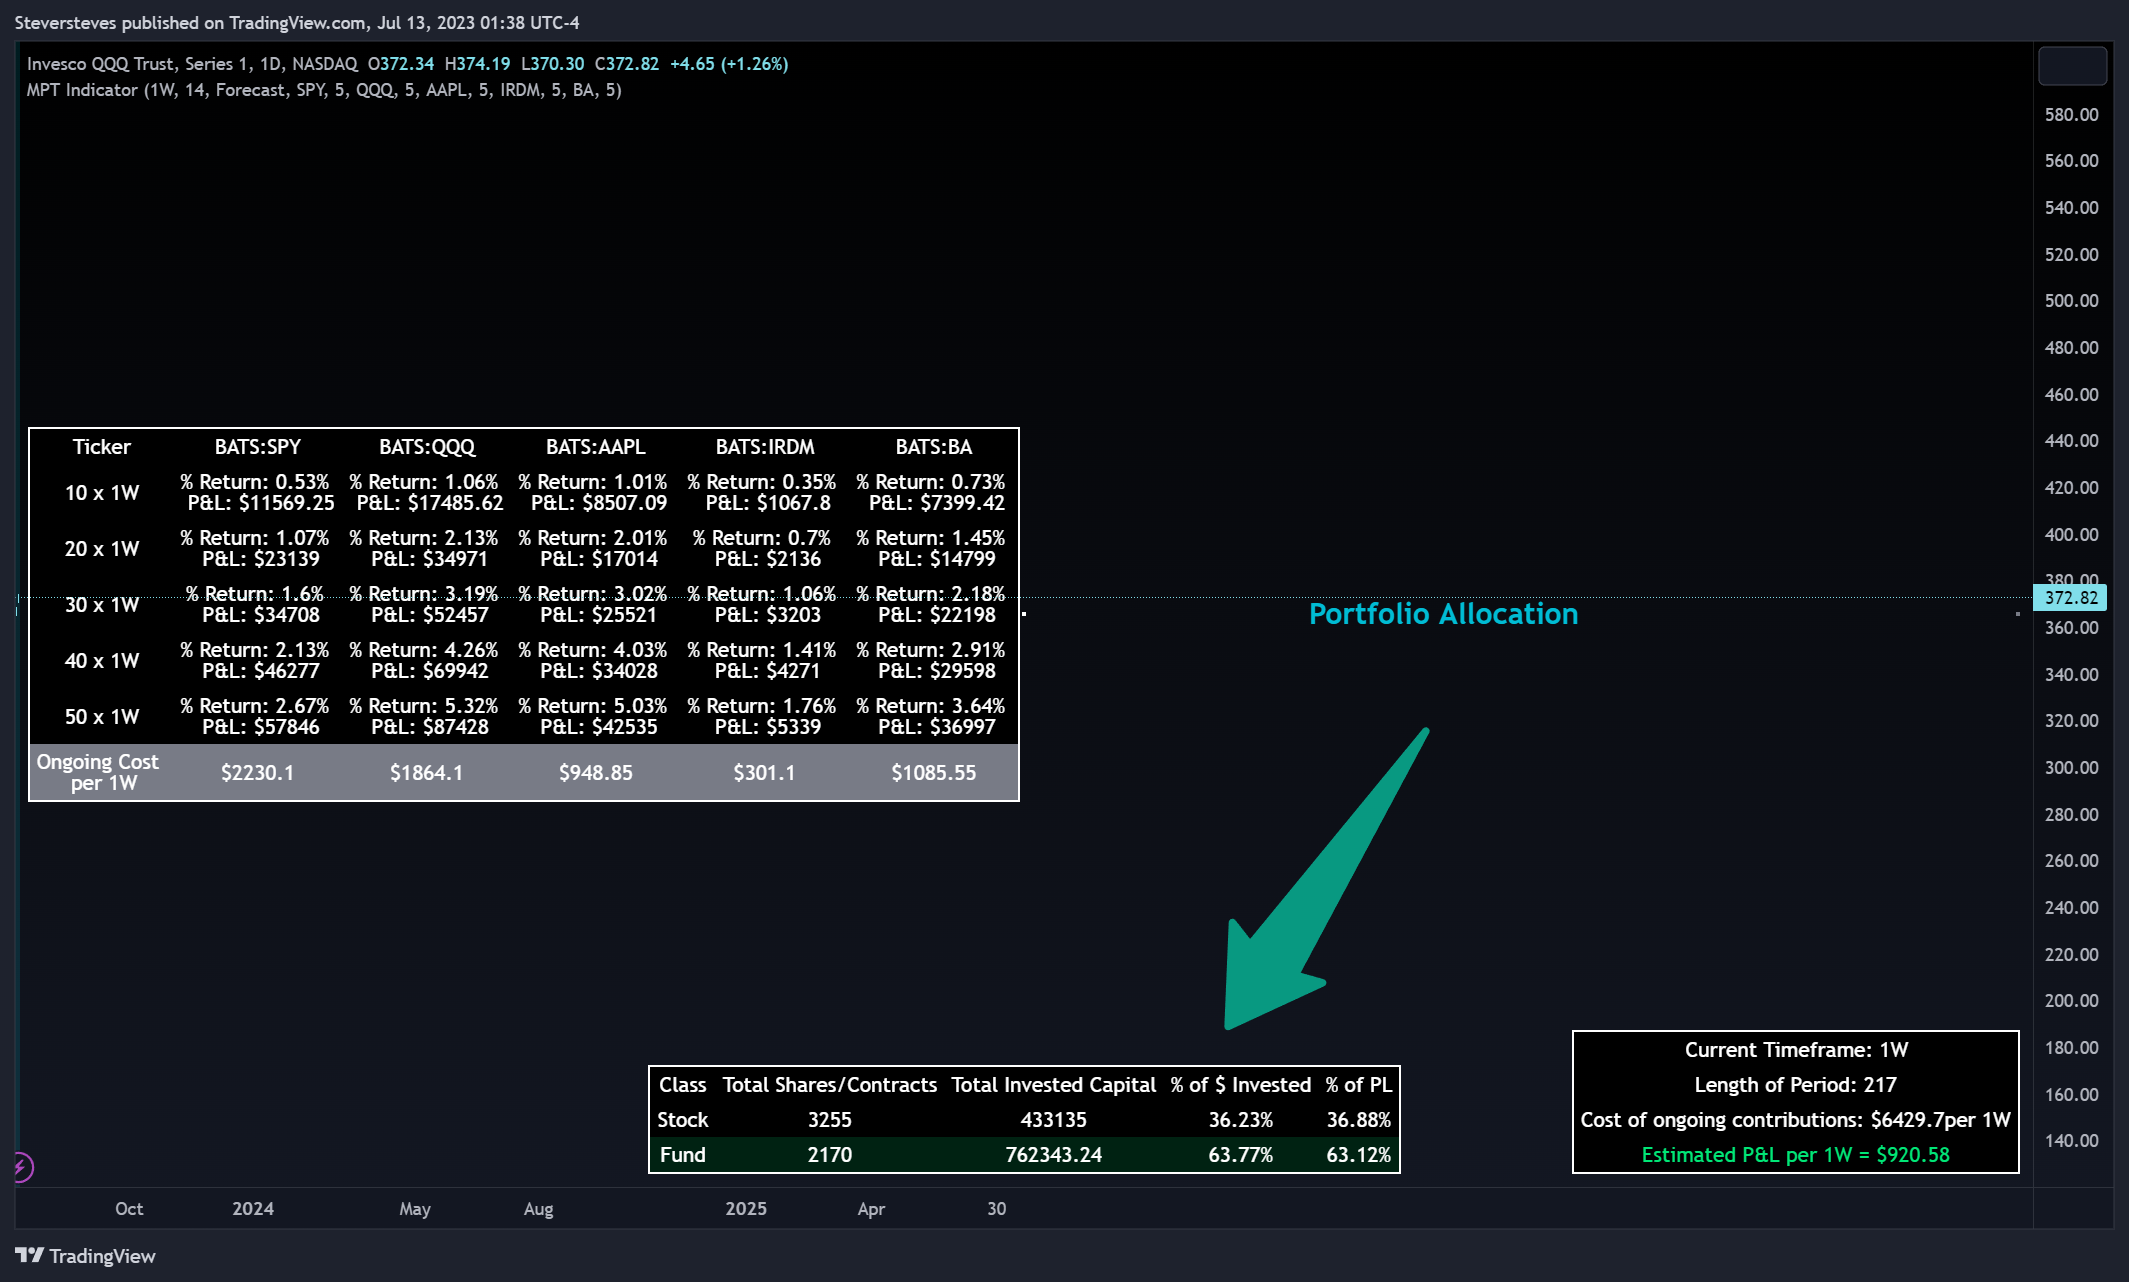Click the C372.82 close value in legend
The width and height of the screenshot is (2129, 1282).
click(627, 64)
